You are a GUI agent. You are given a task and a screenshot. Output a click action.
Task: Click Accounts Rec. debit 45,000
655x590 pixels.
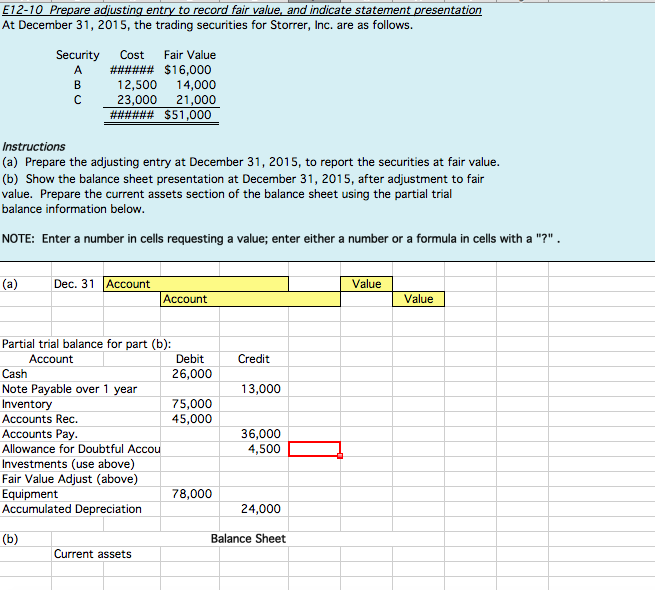192,419
